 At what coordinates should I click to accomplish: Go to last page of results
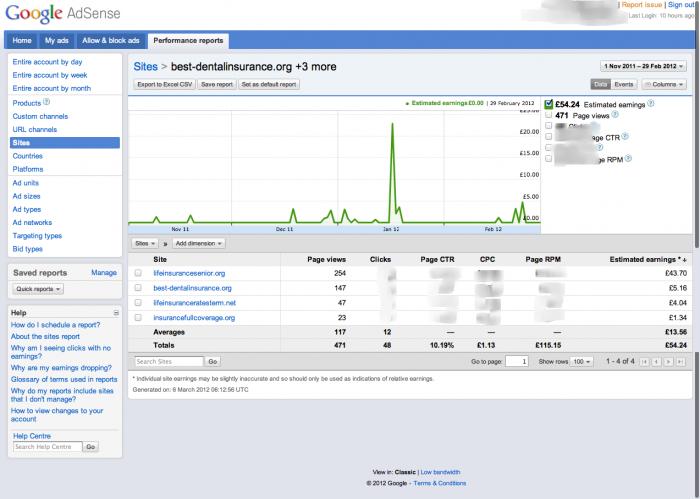coord(680,362)
